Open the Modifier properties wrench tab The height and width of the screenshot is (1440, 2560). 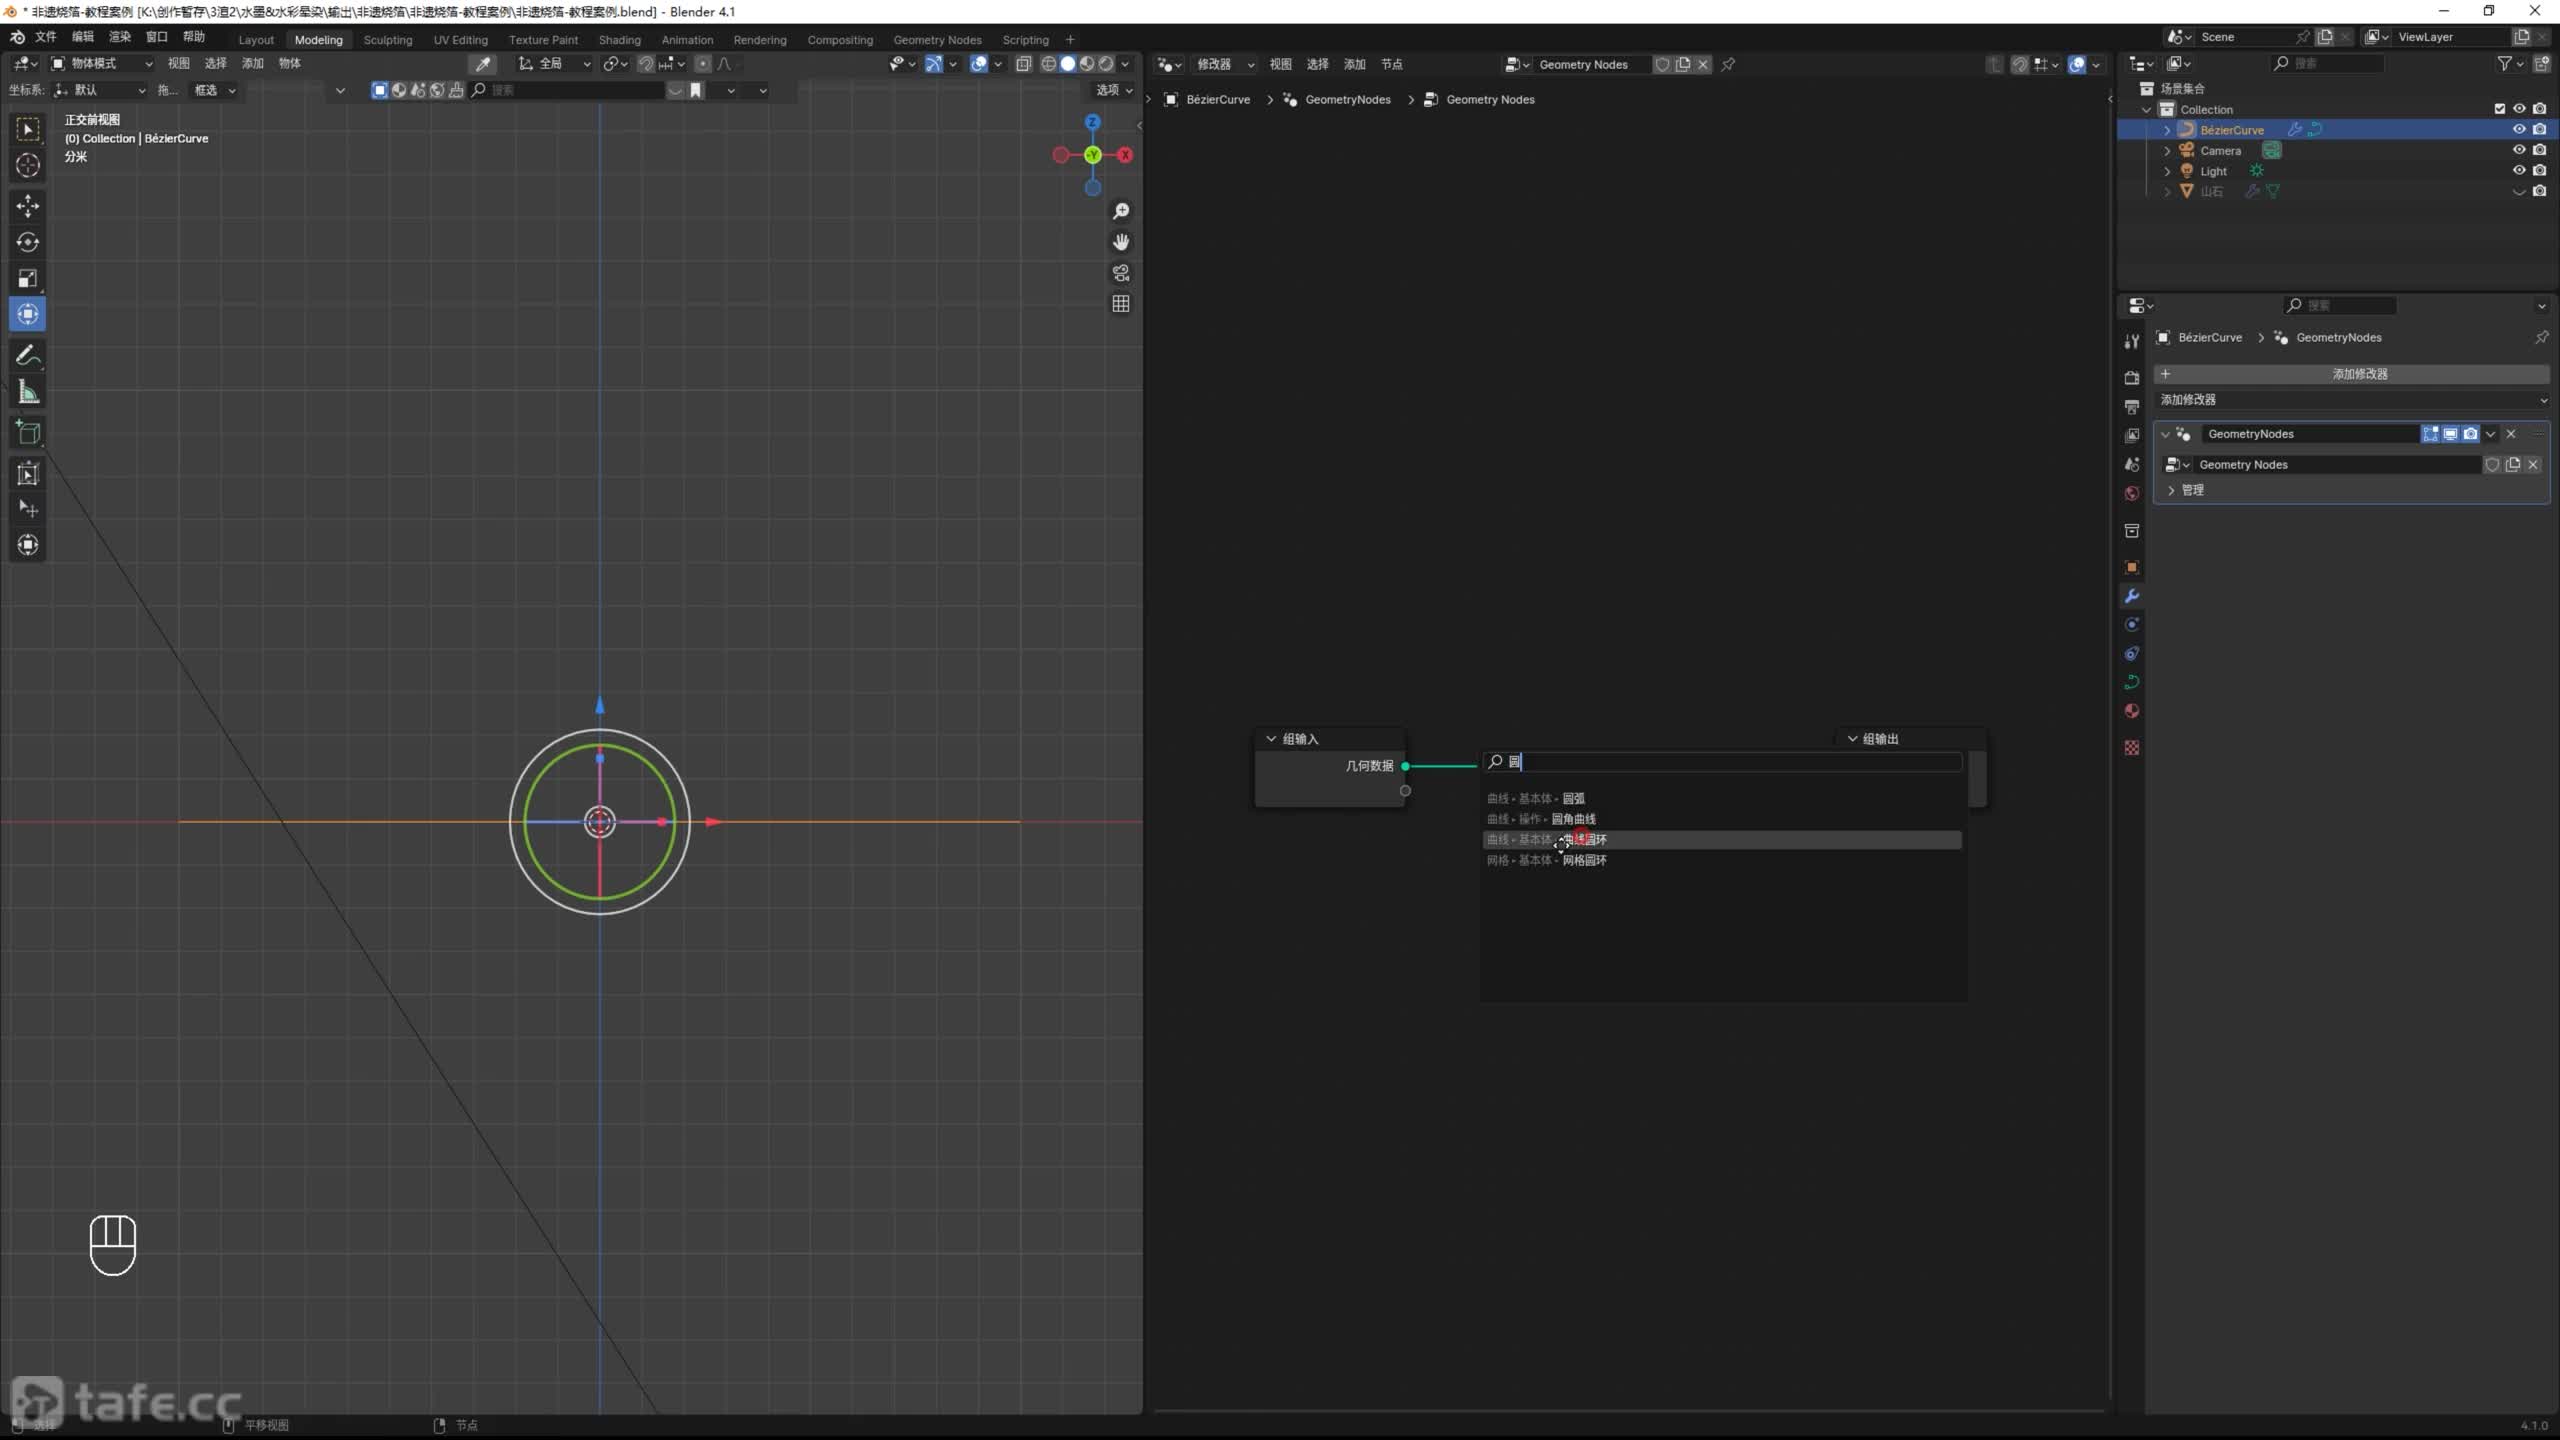pyautogui.click(x=2131, y=596)
